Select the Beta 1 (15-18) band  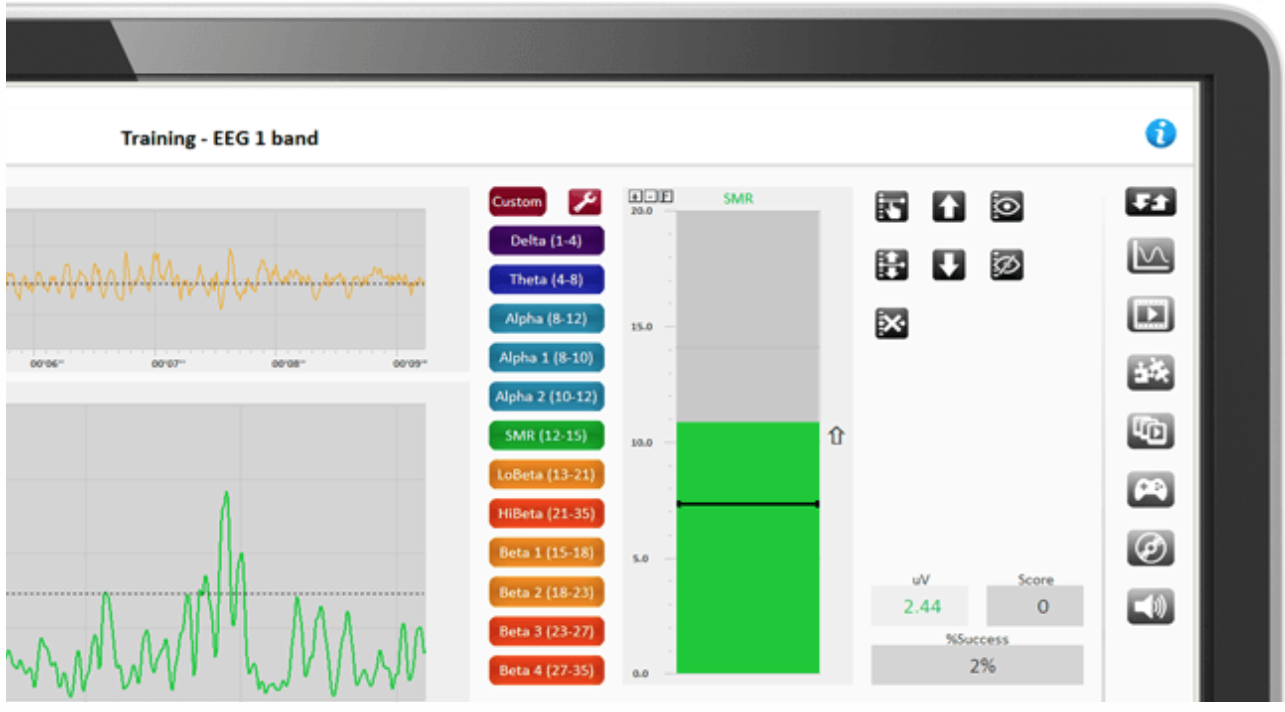pyautogui.click(x=547, y=553)
